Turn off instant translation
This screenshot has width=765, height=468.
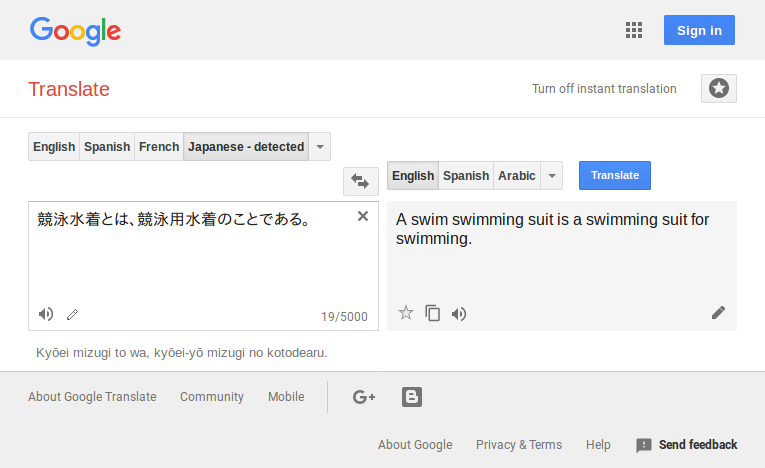pyautogui.click(x=604, y=89)
